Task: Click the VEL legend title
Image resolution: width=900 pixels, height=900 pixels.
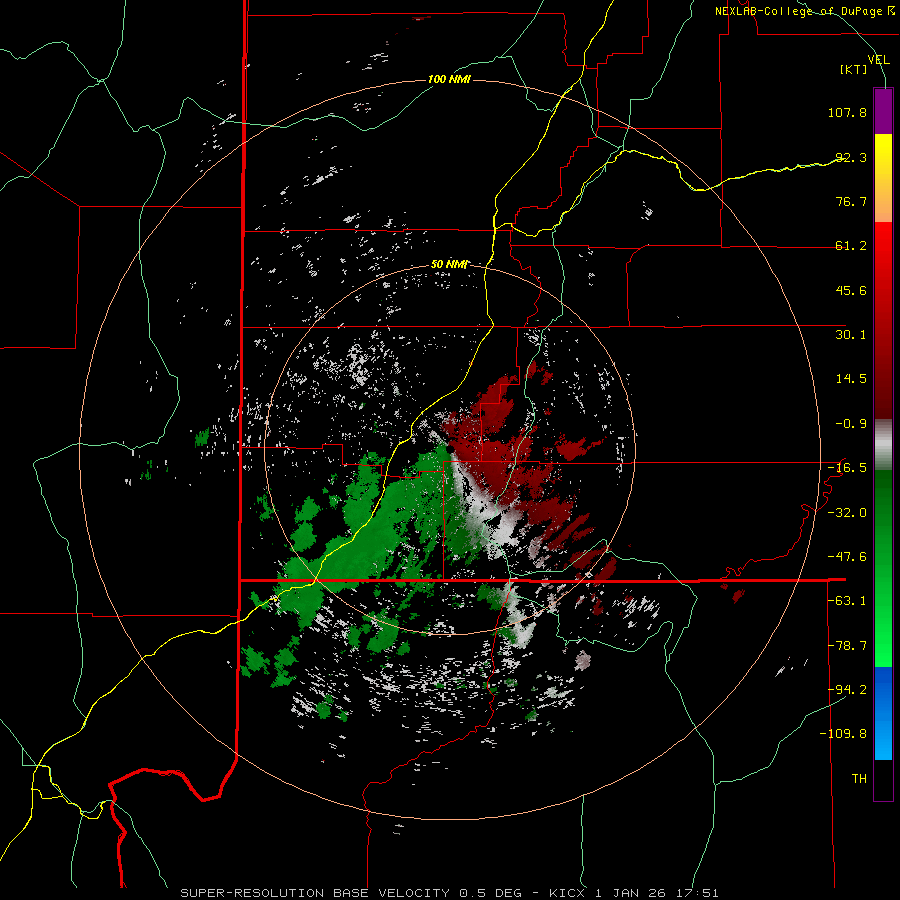Action: pos(878,60)
